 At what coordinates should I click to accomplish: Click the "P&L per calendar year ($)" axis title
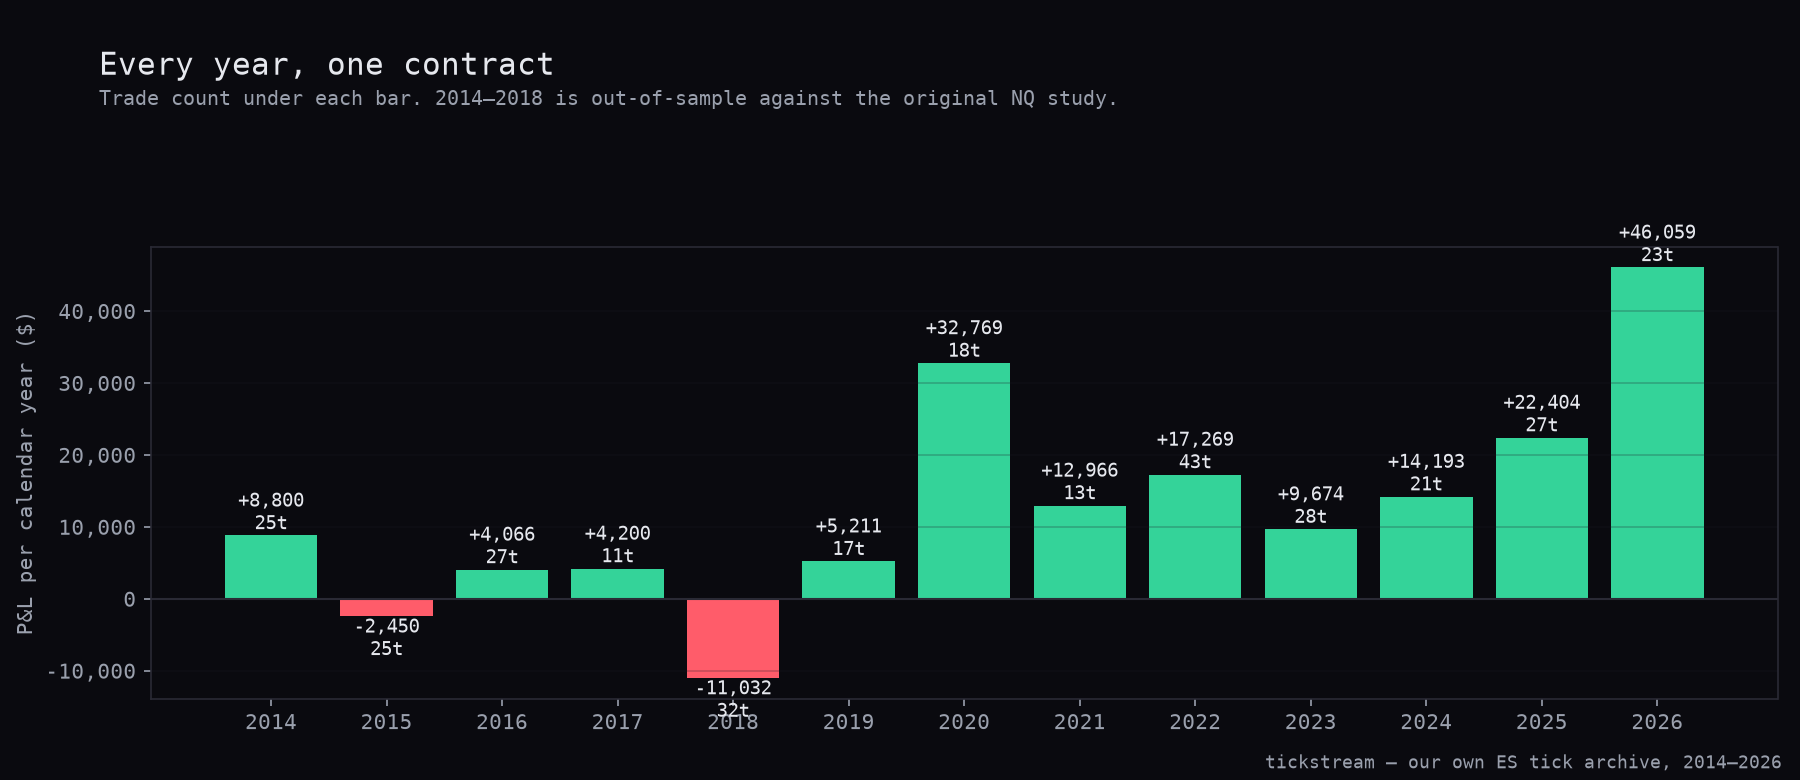point(26,473)
